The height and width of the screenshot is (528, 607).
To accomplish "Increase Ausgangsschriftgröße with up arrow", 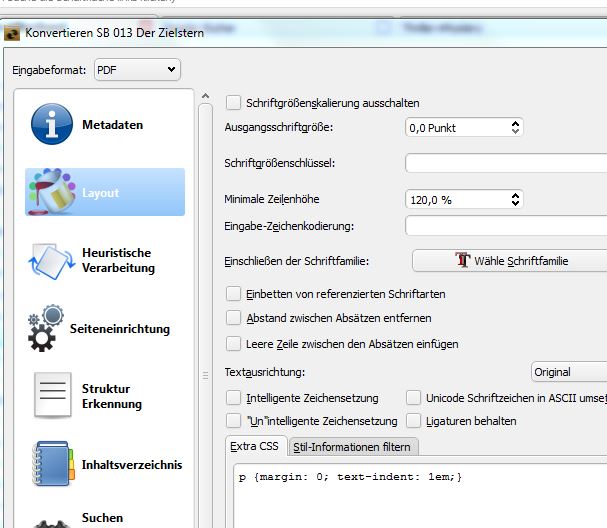I will [x=515, y=123].
